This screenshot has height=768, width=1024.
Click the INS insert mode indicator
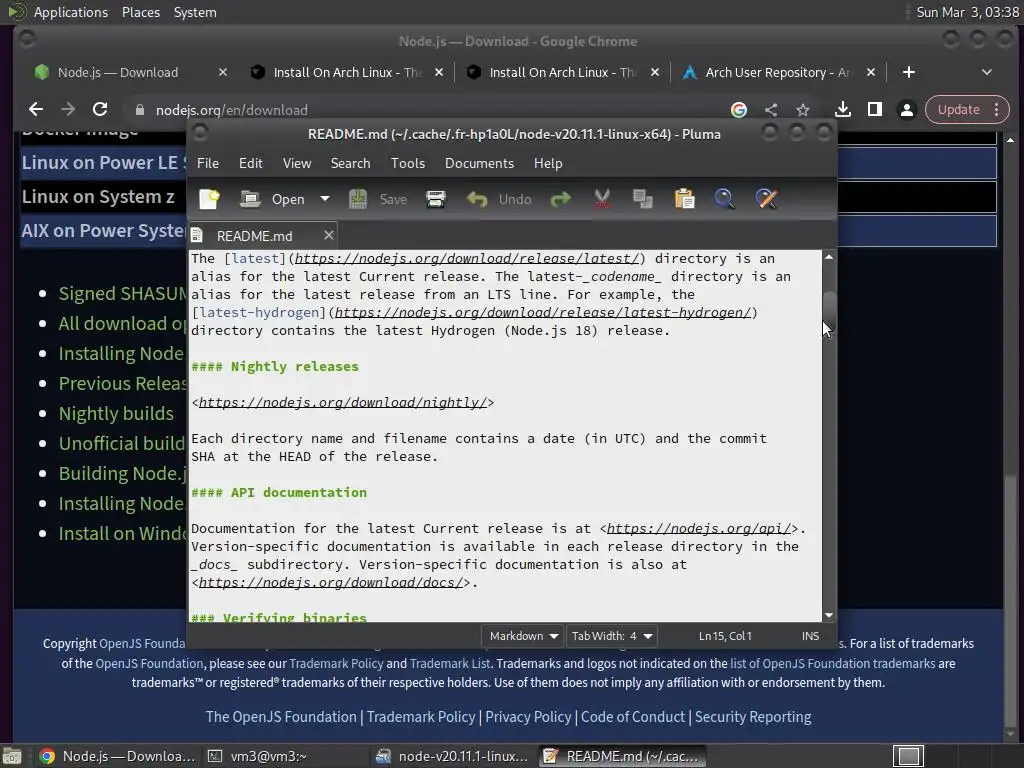(810, 636)
